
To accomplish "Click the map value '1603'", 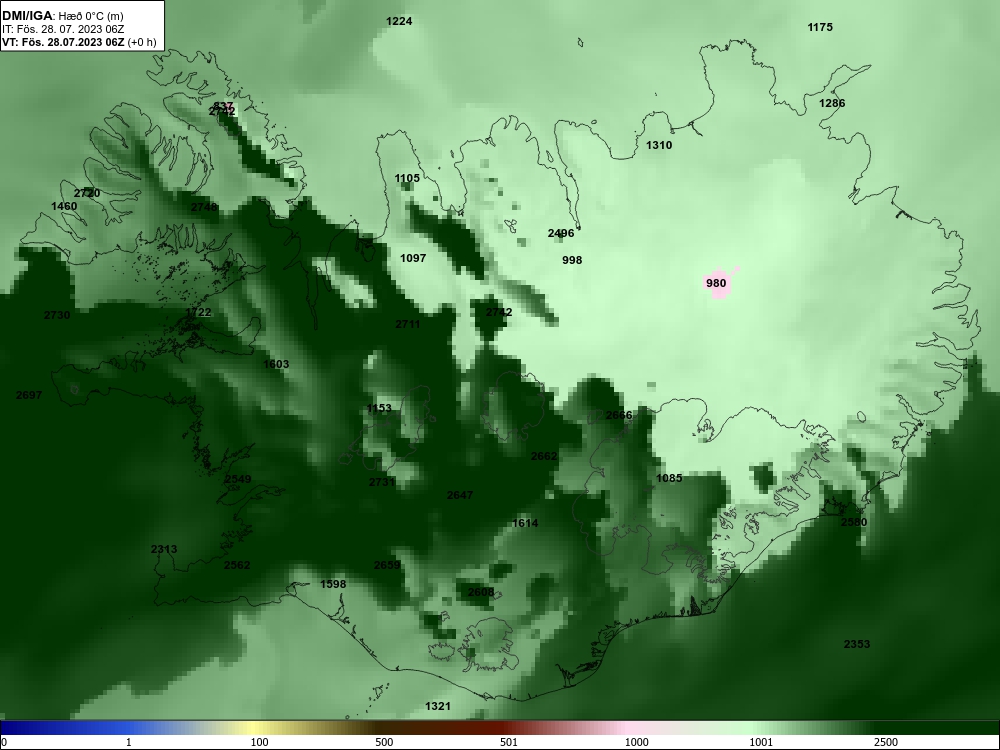I will [x=277, y=365].
